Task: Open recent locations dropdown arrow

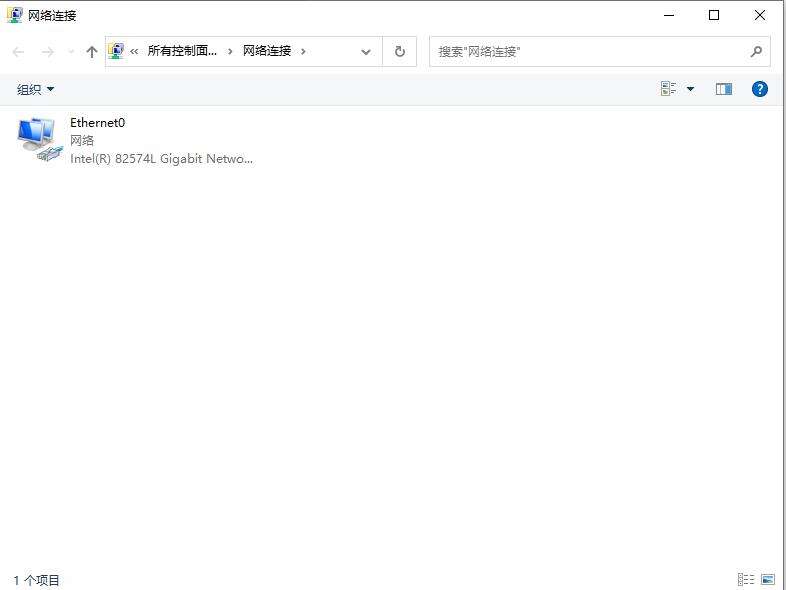Action: (71, 52)
